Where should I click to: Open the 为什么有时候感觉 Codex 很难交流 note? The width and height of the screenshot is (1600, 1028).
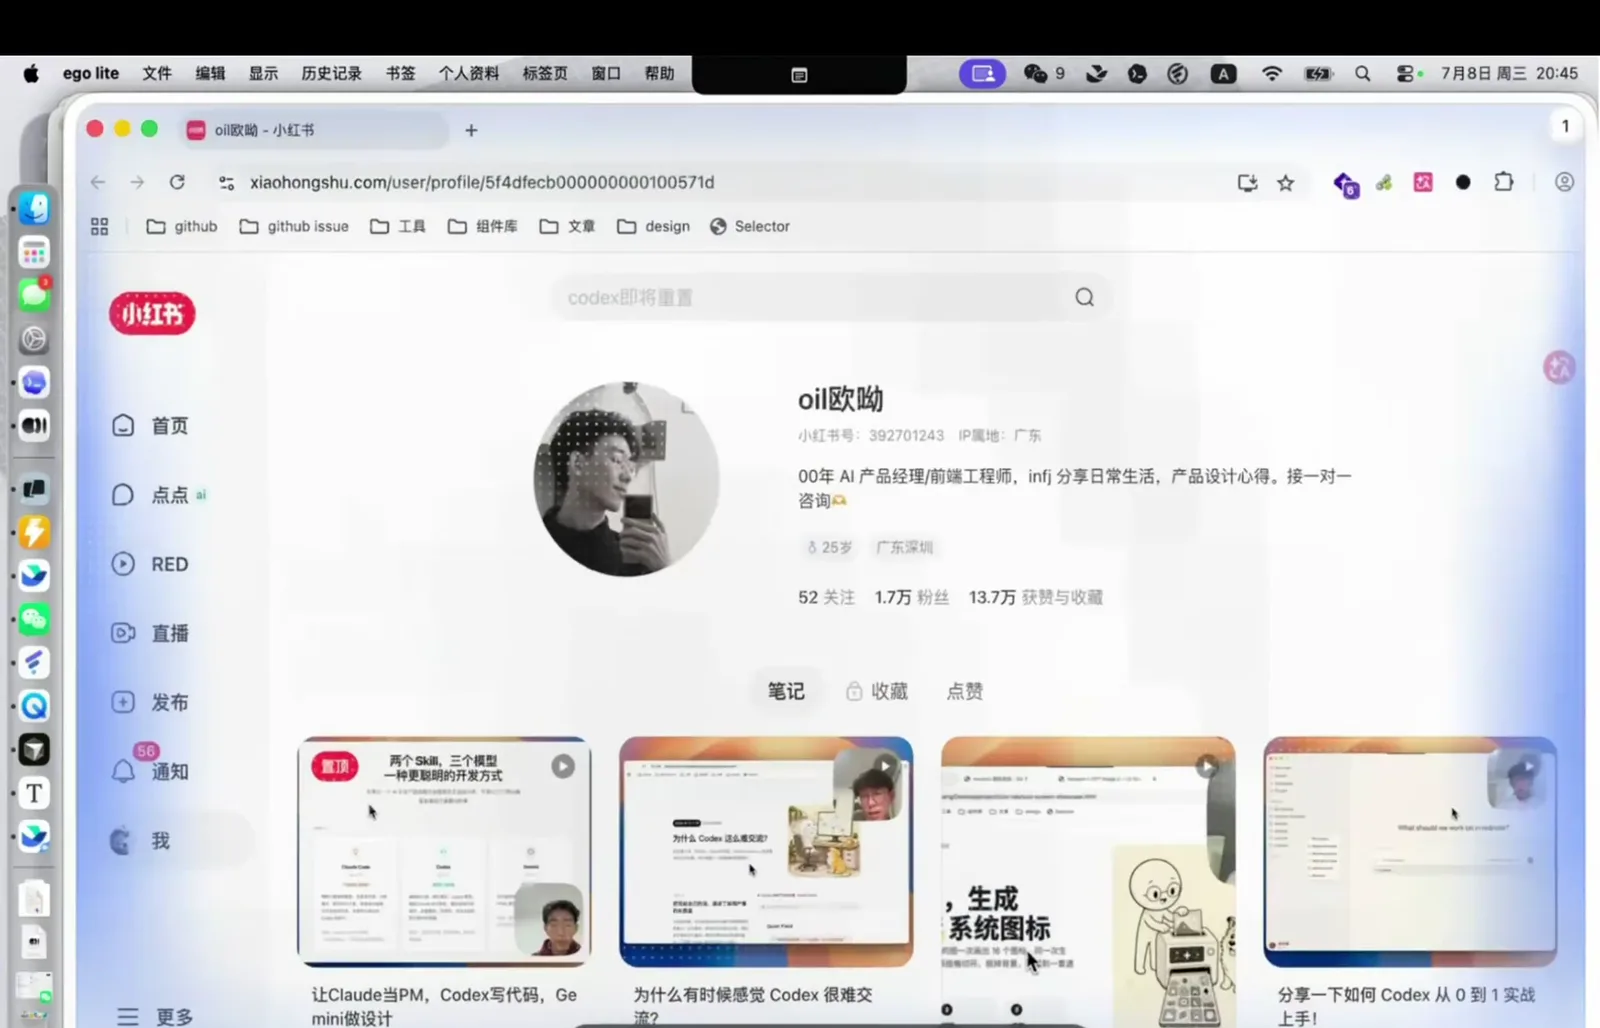[x=766, y=852]
